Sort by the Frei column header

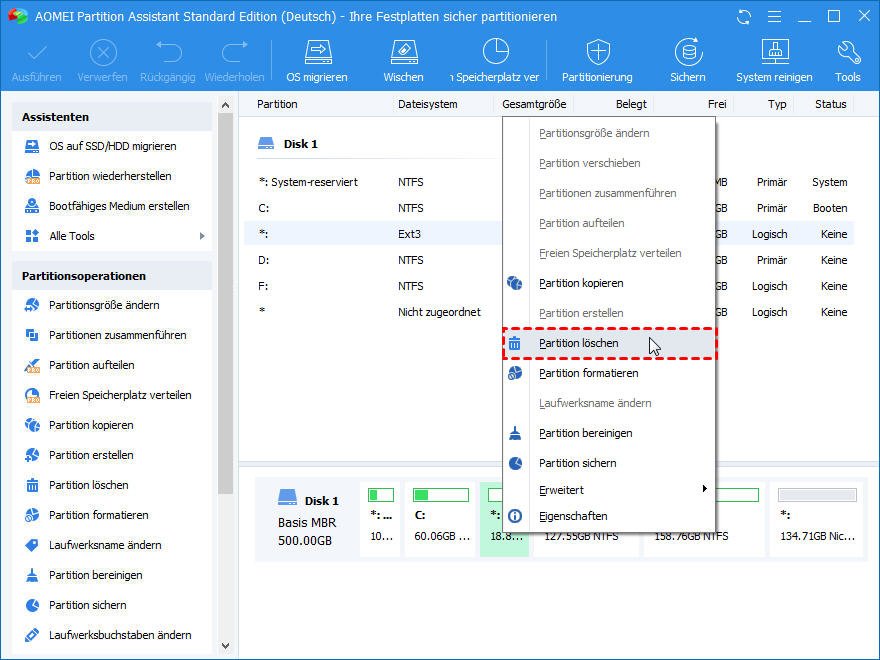coord(717,104)
